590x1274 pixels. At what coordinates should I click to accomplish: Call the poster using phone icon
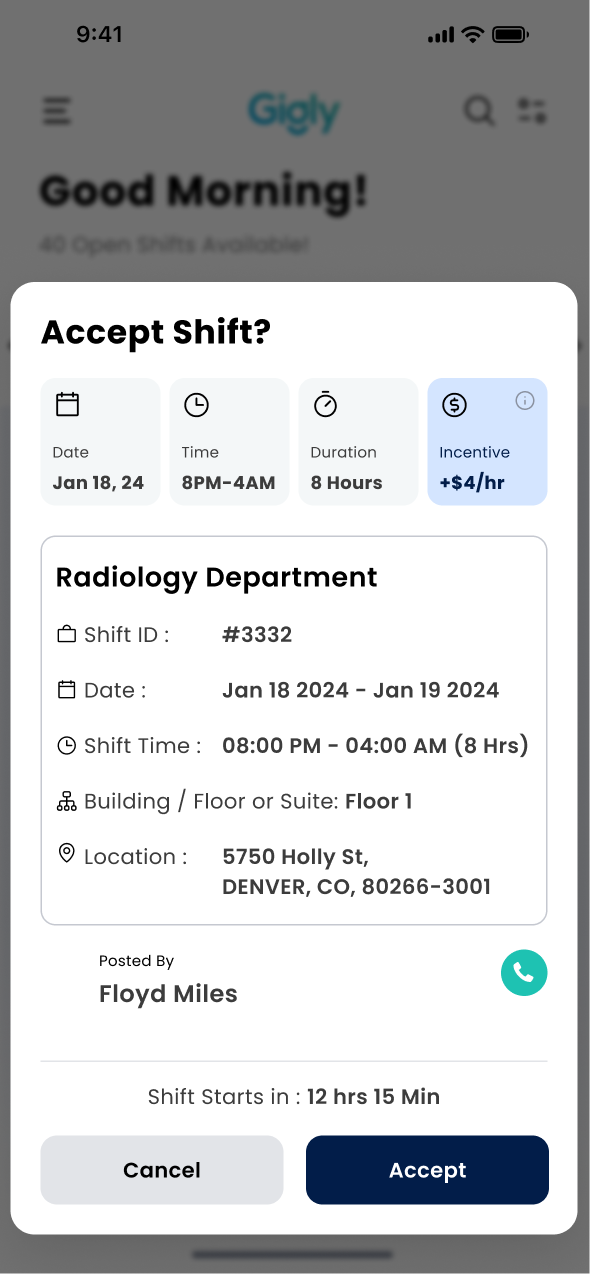(524, 972)
